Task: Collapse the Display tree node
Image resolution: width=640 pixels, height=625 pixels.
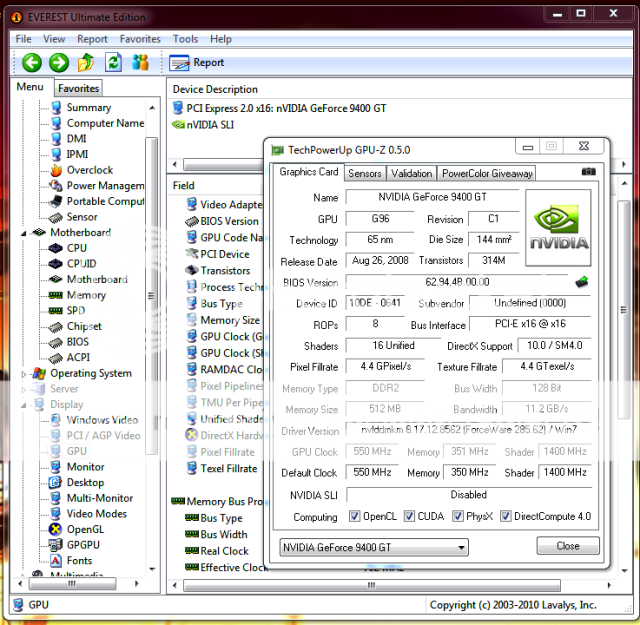Action: coord(24,405)
